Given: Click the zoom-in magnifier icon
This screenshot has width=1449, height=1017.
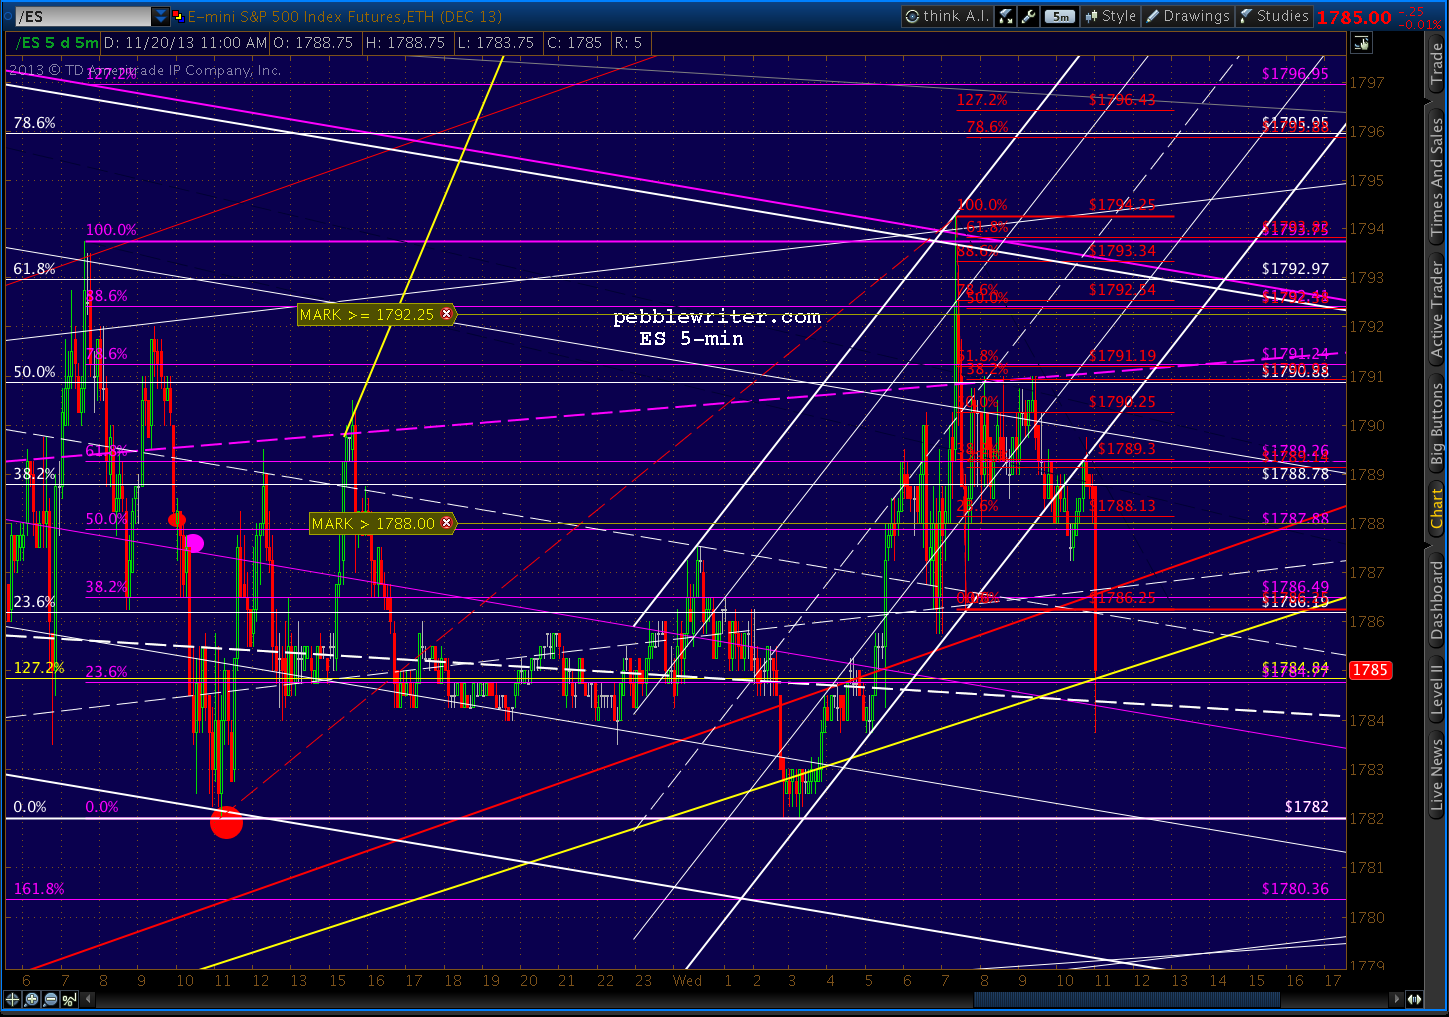Looking at the screenshot, I should point(31,999).
